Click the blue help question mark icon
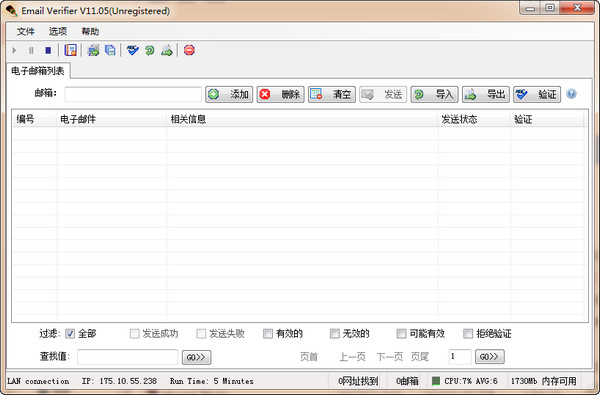Viewport: 600px width, 395px height. [x=571, y=94]
